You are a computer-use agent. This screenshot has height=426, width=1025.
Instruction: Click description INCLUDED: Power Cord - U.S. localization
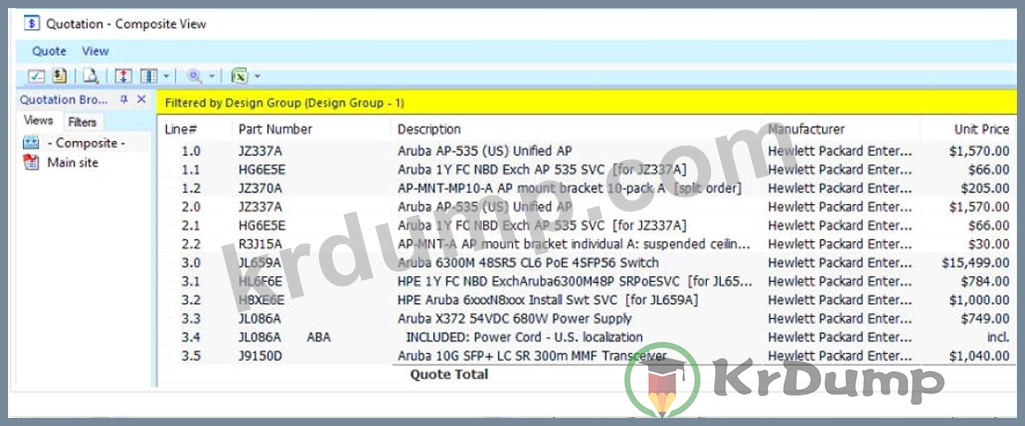[524, 337]
